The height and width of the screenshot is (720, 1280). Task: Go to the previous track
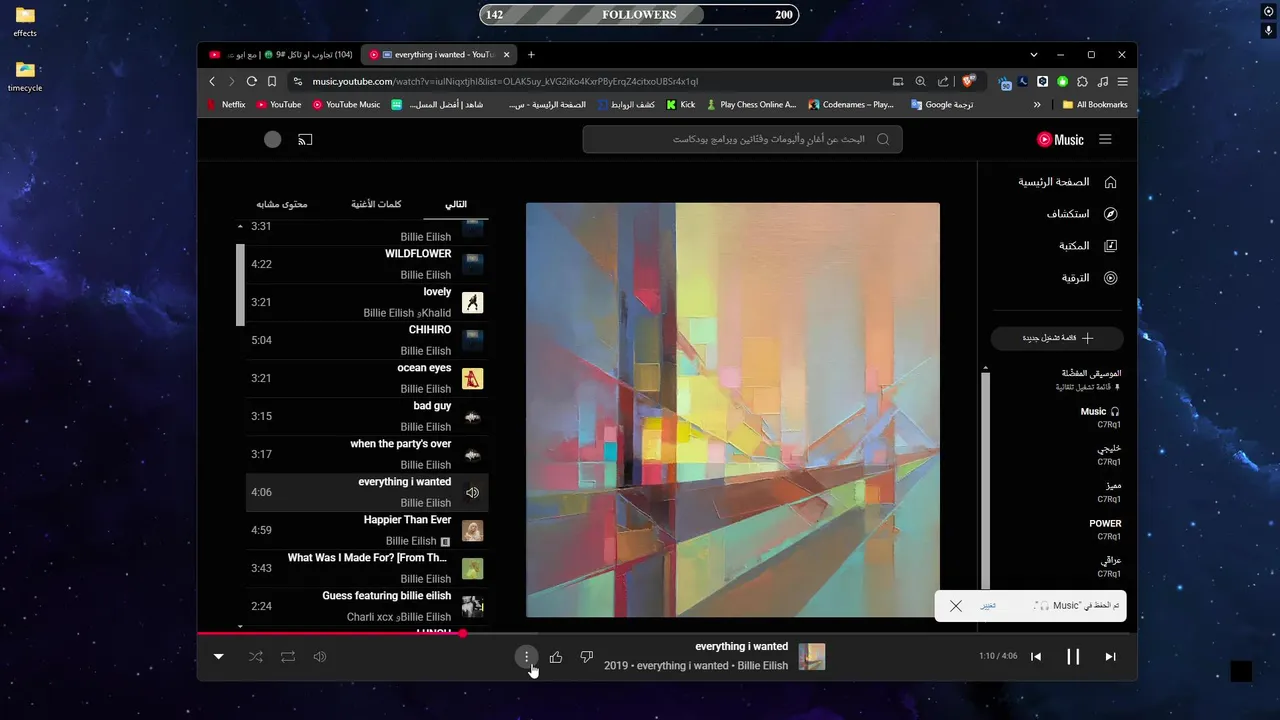(1036, 657)
